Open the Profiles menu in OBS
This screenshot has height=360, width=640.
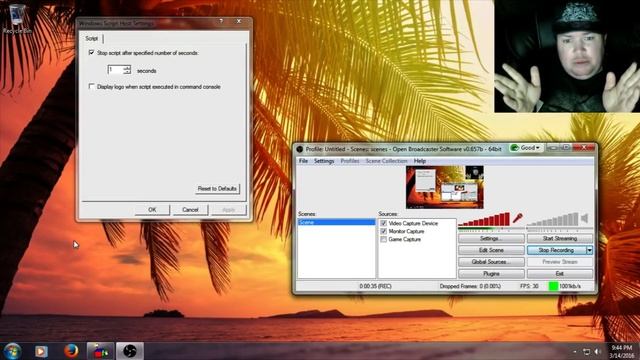point(350,161)
